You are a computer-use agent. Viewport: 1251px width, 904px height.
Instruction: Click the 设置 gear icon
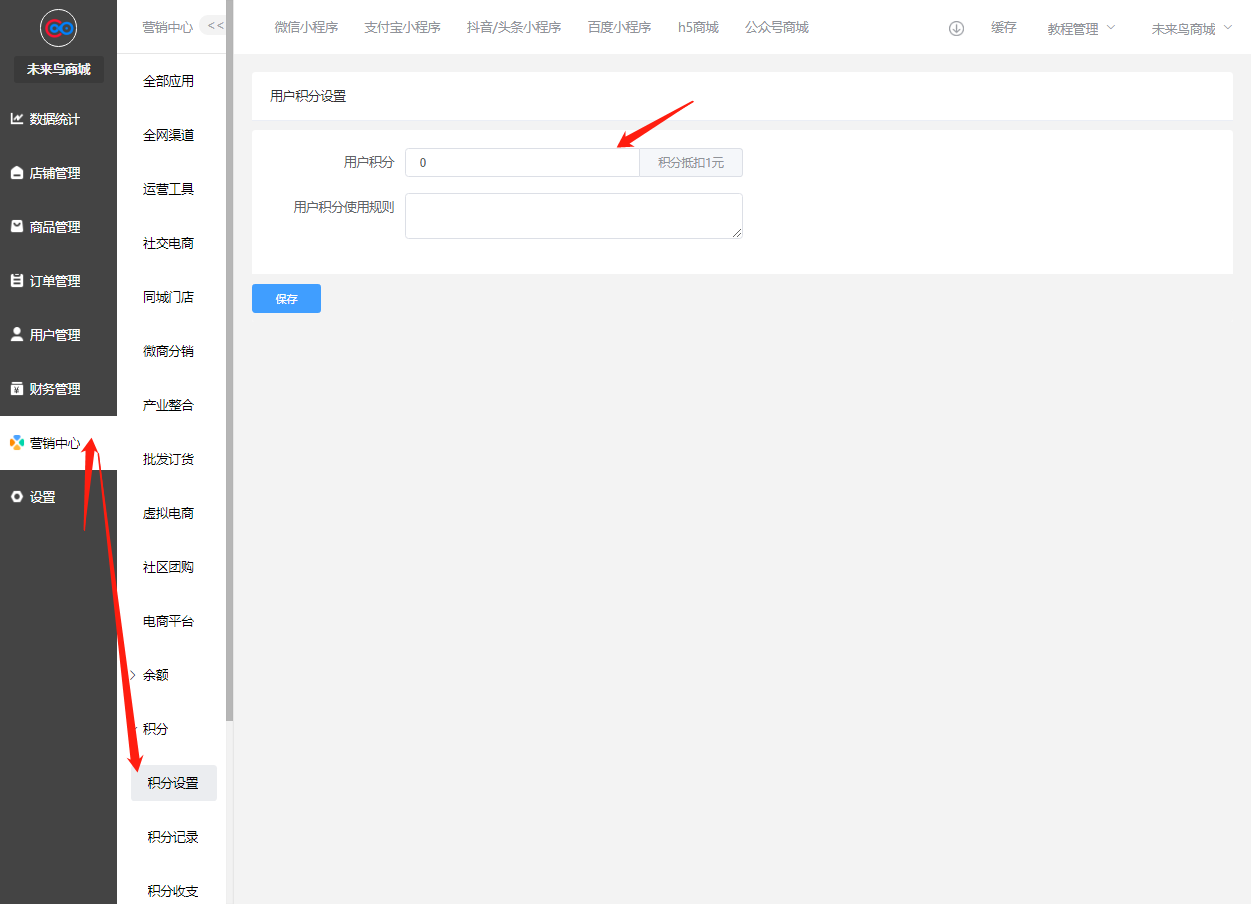(x=16, y=497)
